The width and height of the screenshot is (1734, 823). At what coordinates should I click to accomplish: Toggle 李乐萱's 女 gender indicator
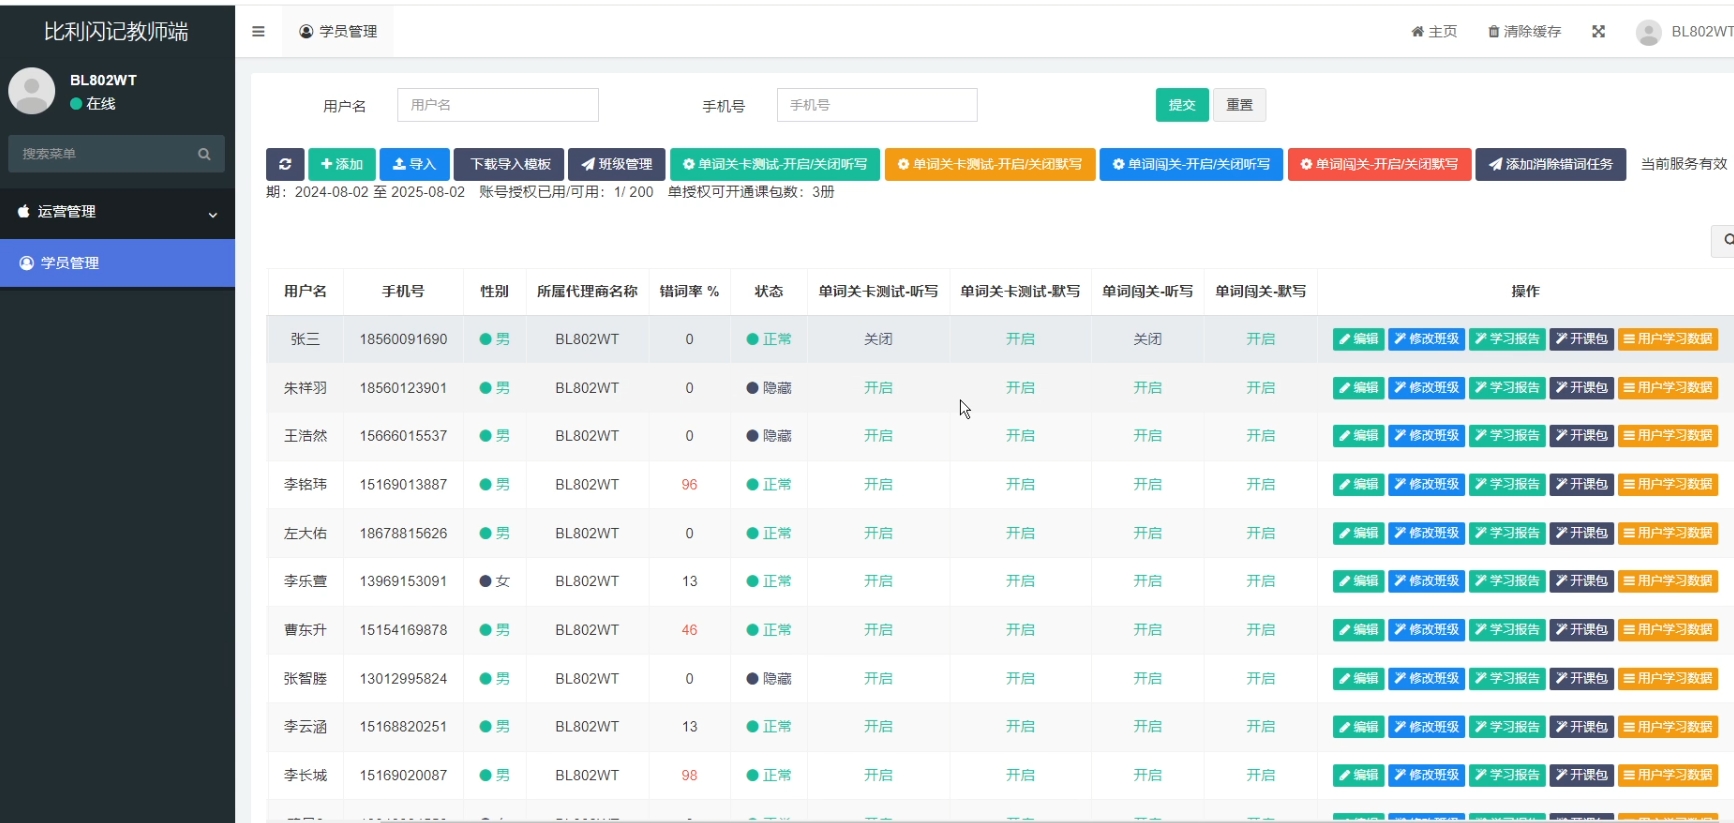494,581
